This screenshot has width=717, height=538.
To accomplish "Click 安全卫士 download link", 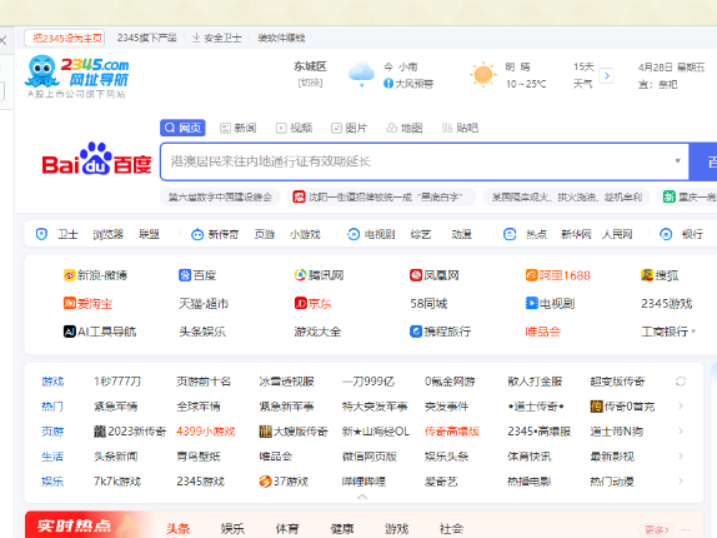I will click(x=217, y=38).
